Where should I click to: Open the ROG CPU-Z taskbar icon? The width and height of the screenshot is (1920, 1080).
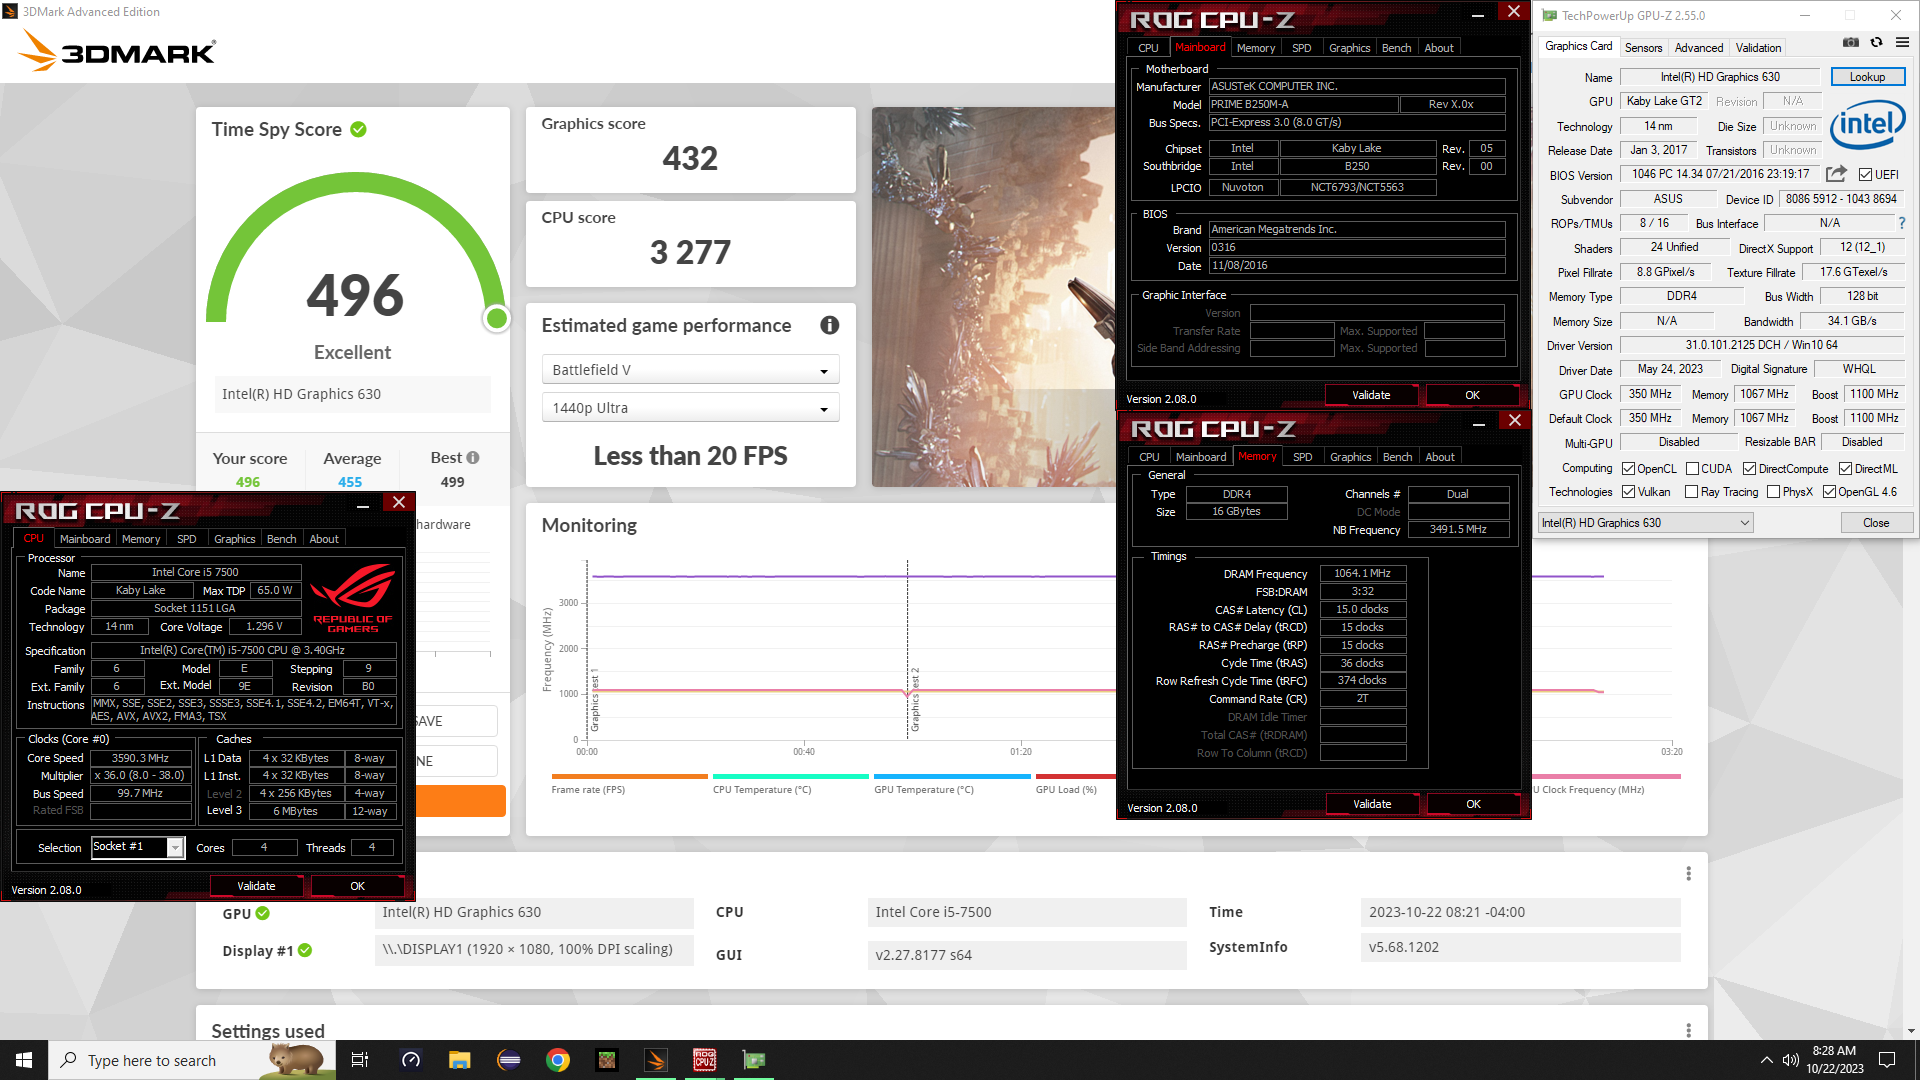point(705,1060)
